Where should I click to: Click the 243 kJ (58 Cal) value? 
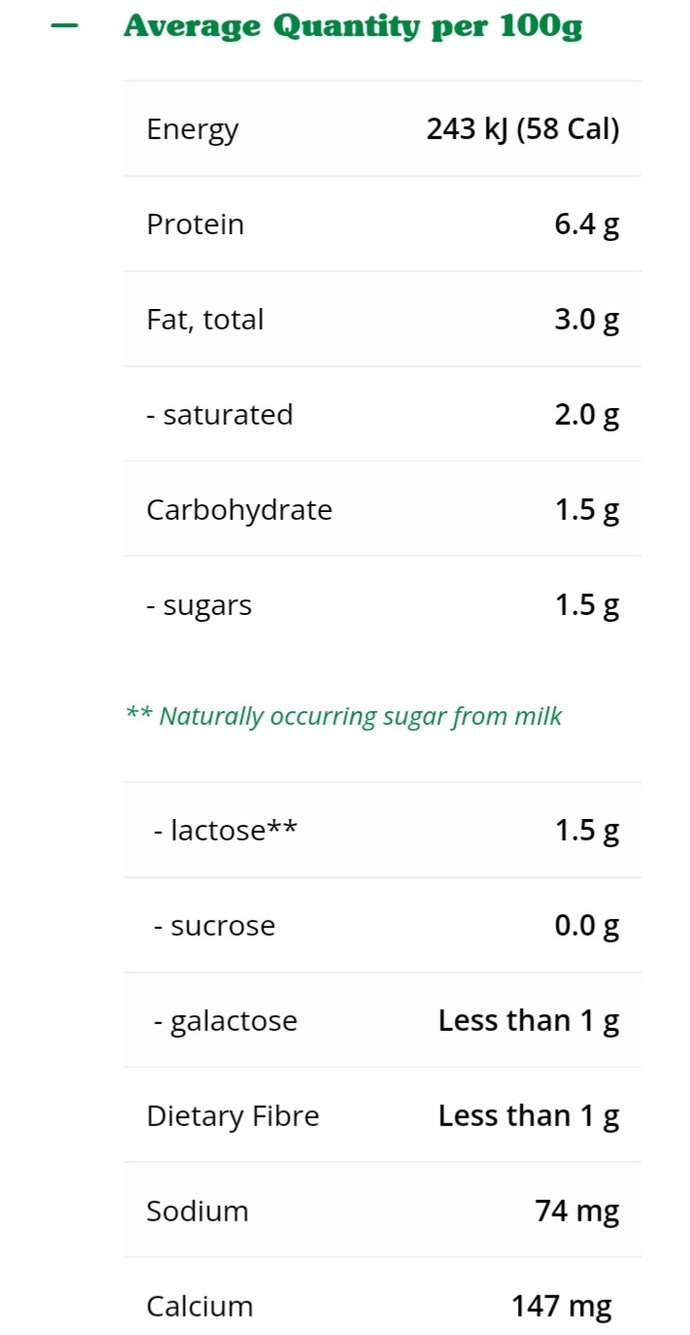point(522,129)
